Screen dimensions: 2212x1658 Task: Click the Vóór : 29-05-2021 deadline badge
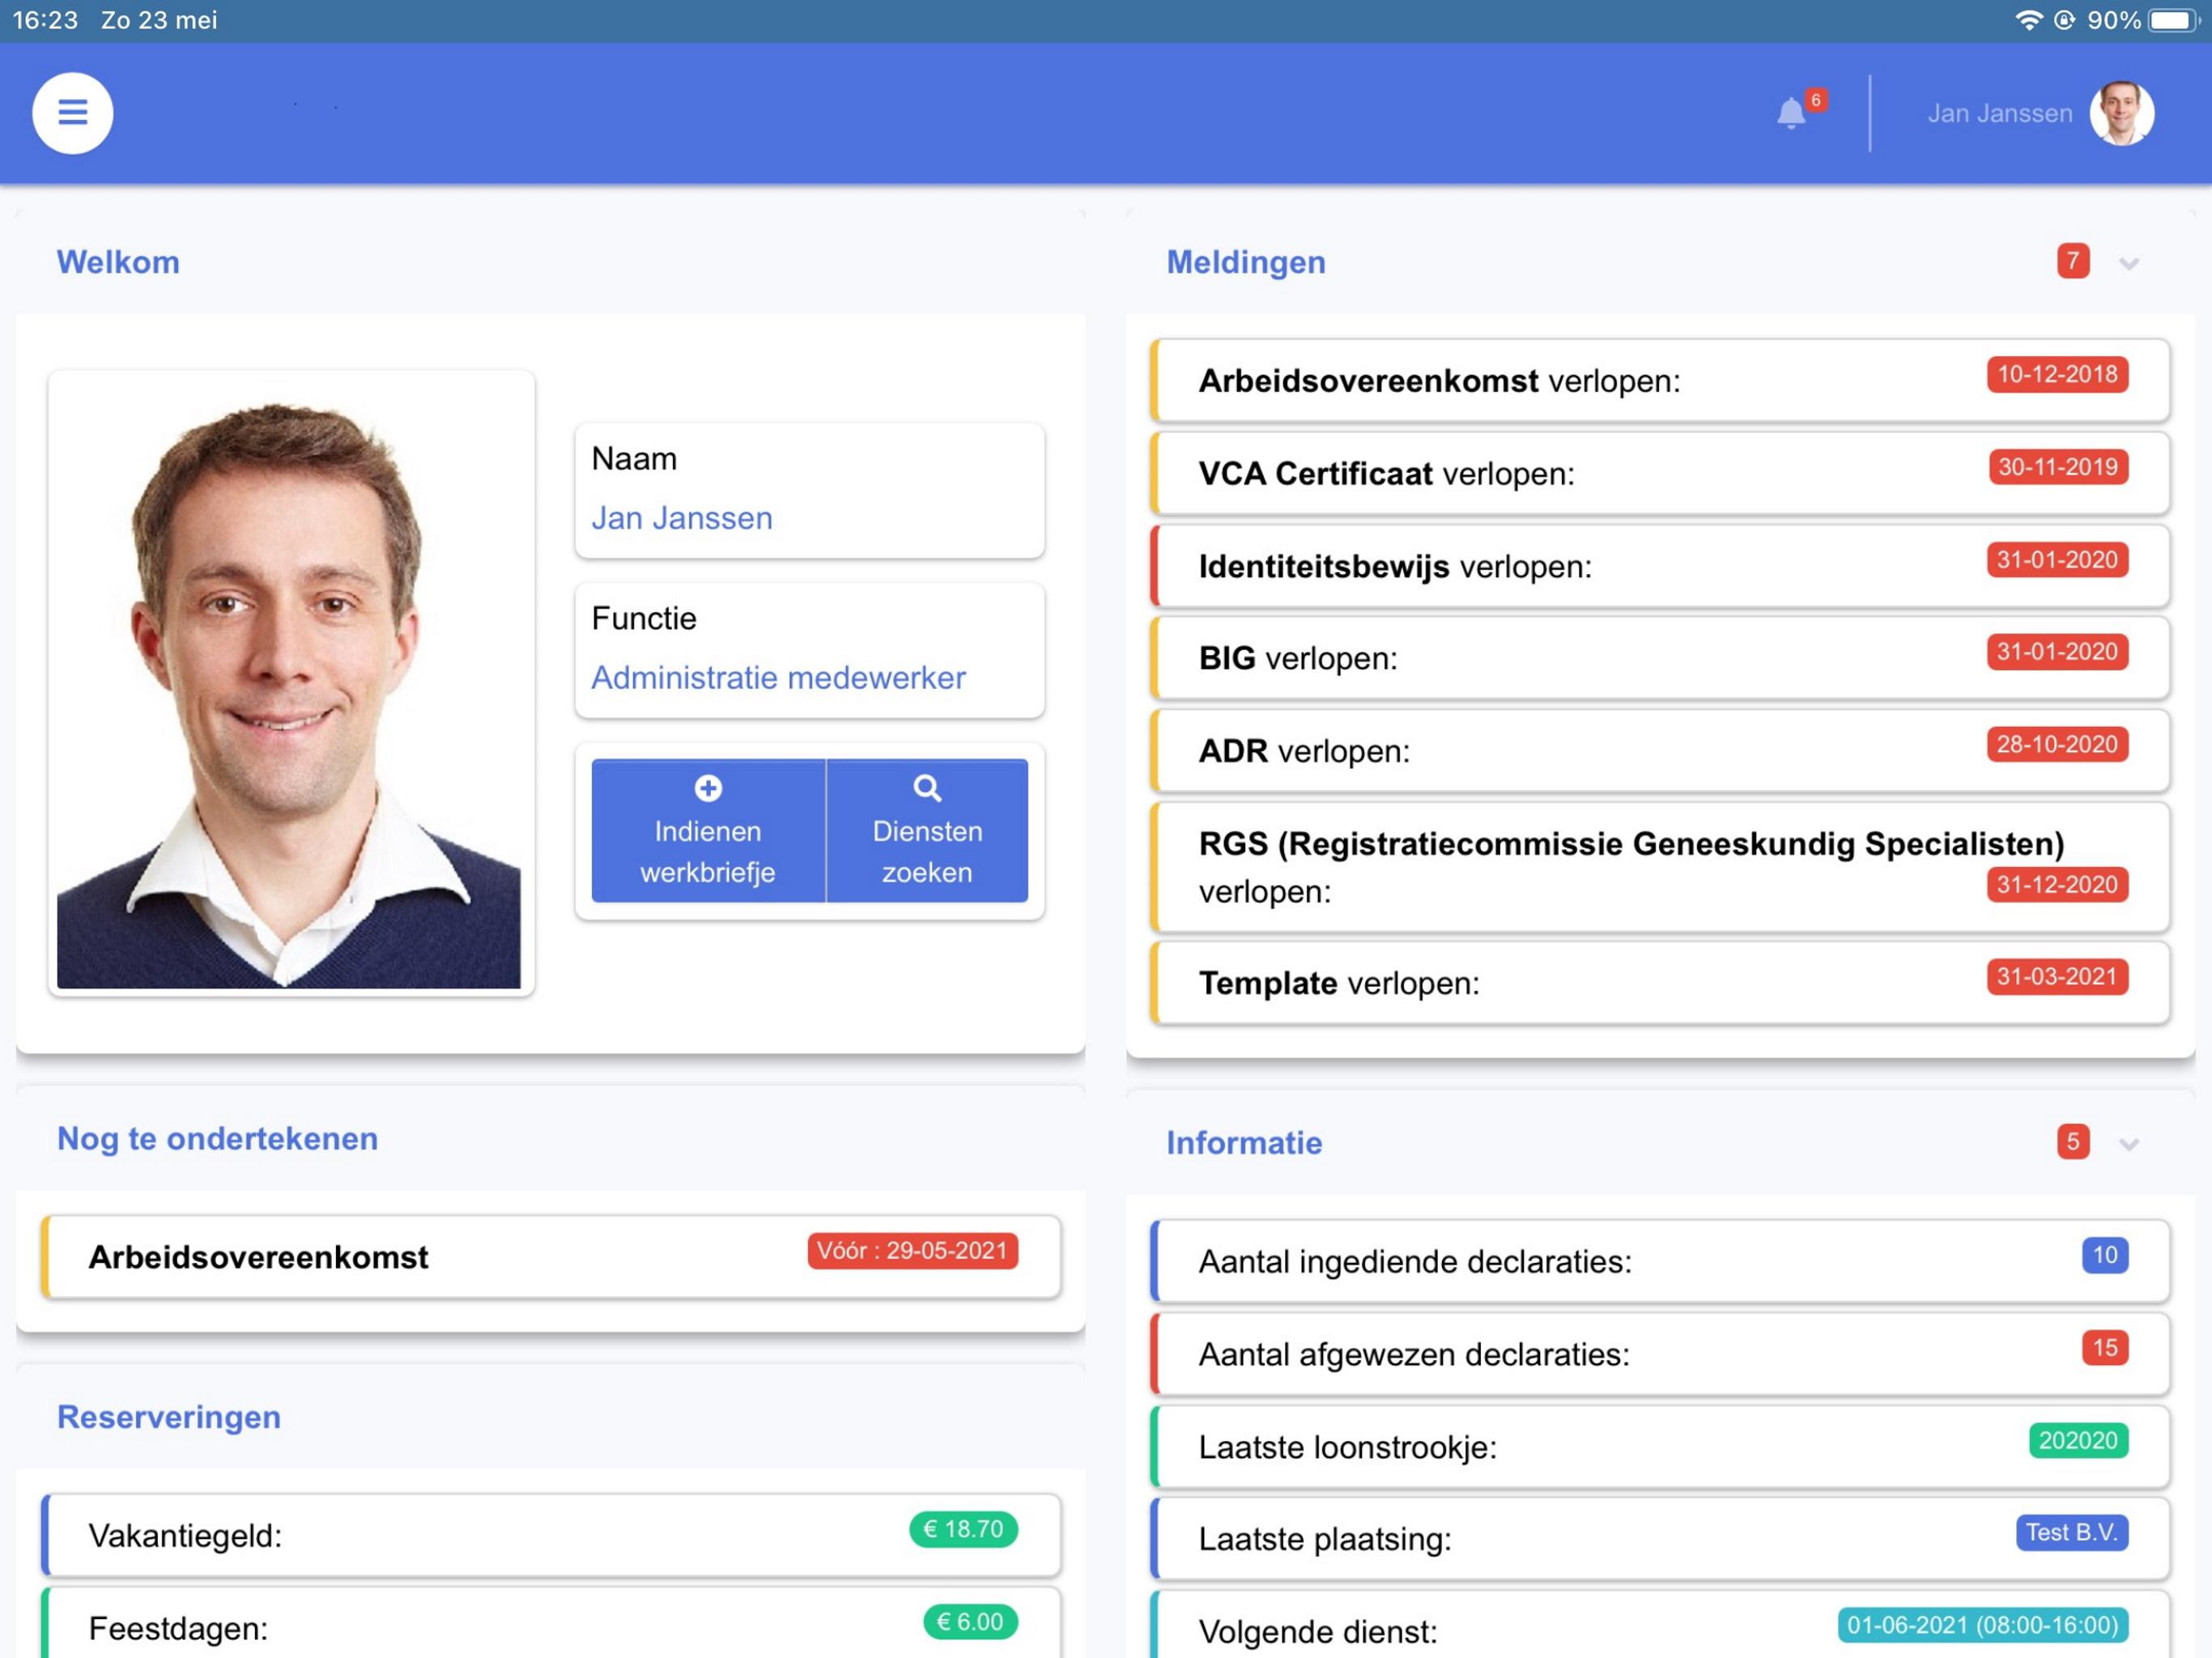click(912, 1250)
